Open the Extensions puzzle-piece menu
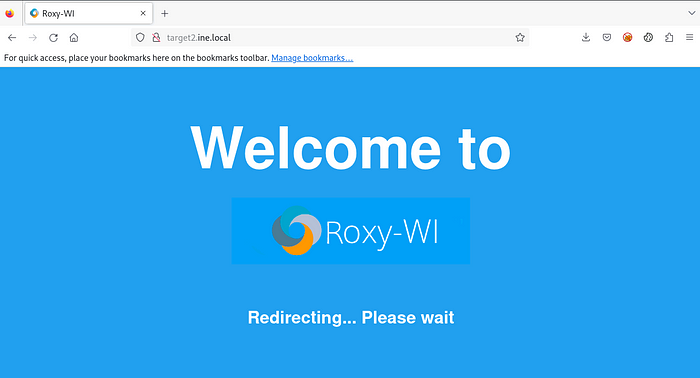 pyautogui.click(x=669, y=37)
